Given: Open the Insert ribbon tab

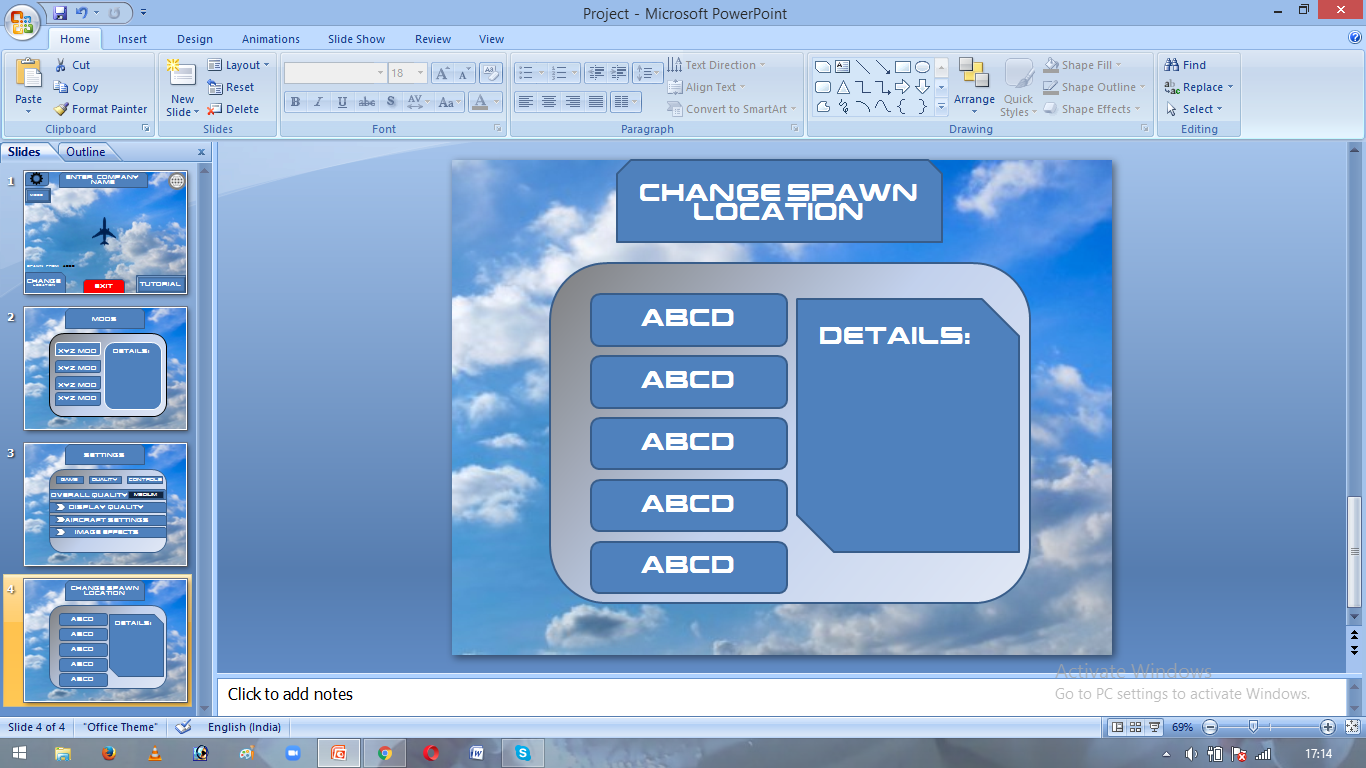Looking at the screenshot, I should (x=132, y=39).
